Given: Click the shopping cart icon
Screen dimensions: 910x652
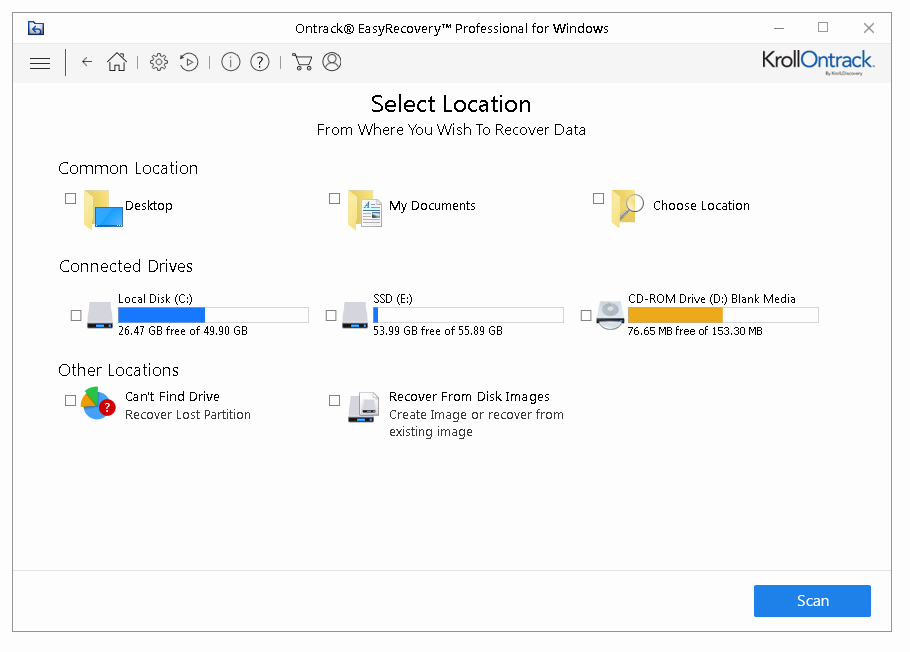Looking at the screenshot, I should click(x=302, y=62).
